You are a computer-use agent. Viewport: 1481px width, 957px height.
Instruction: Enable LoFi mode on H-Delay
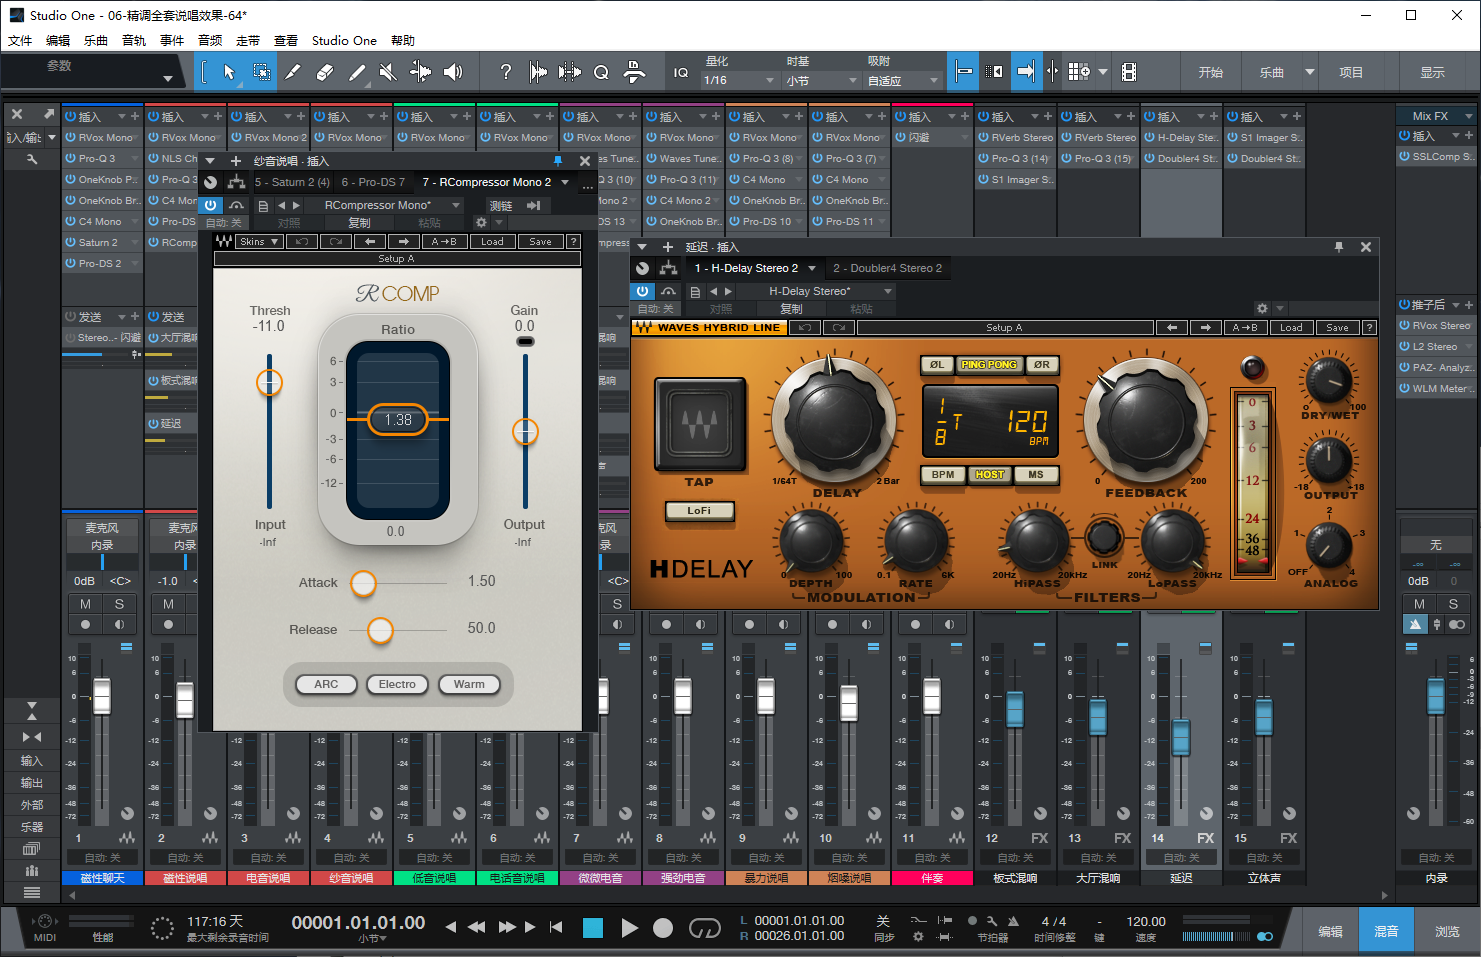pyautogui.click(x=699, y=511)
